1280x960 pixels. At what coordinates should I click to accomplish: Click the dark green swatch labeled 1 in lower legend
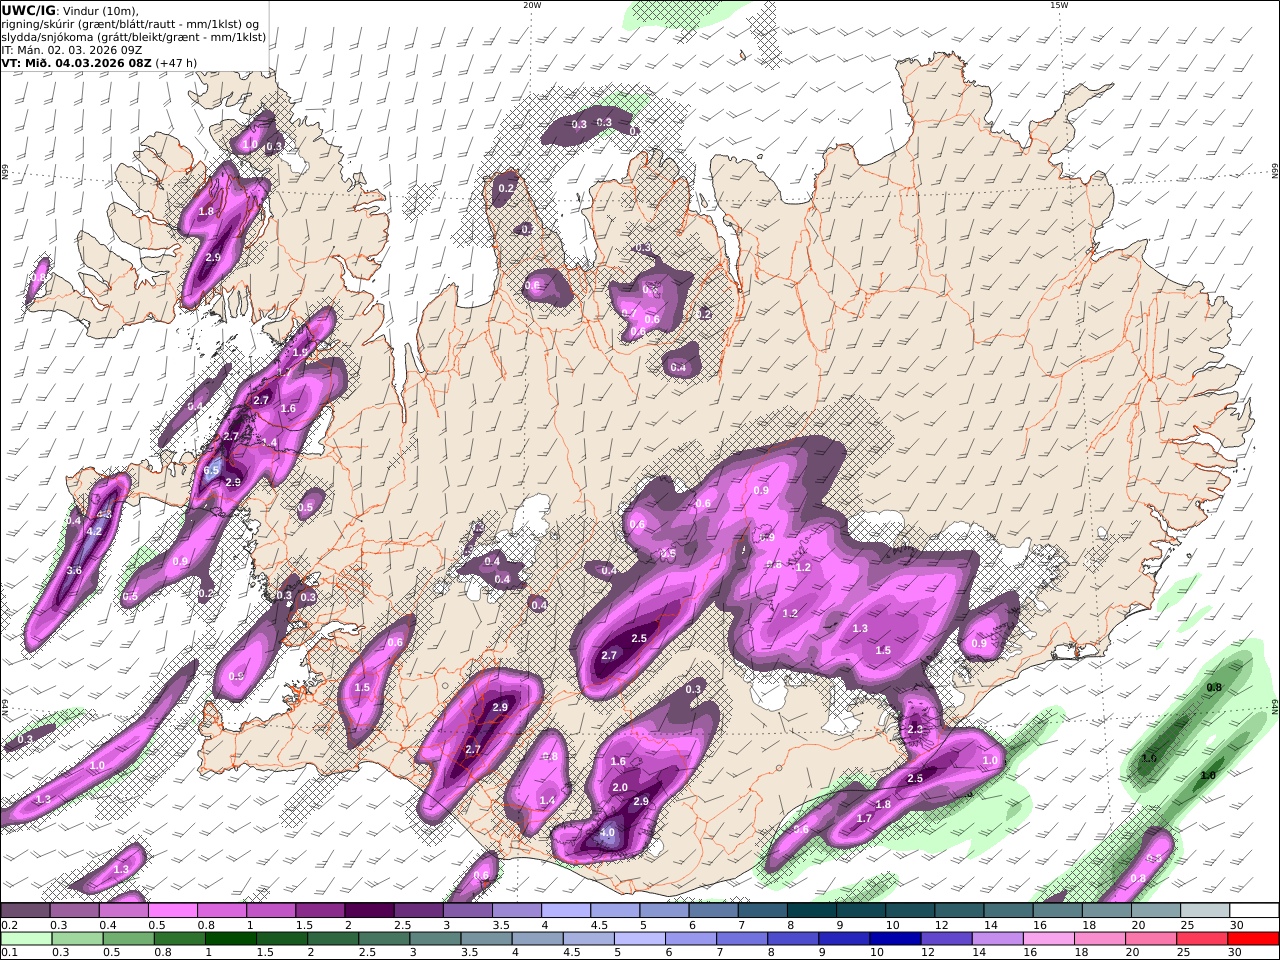click(232, 938)
